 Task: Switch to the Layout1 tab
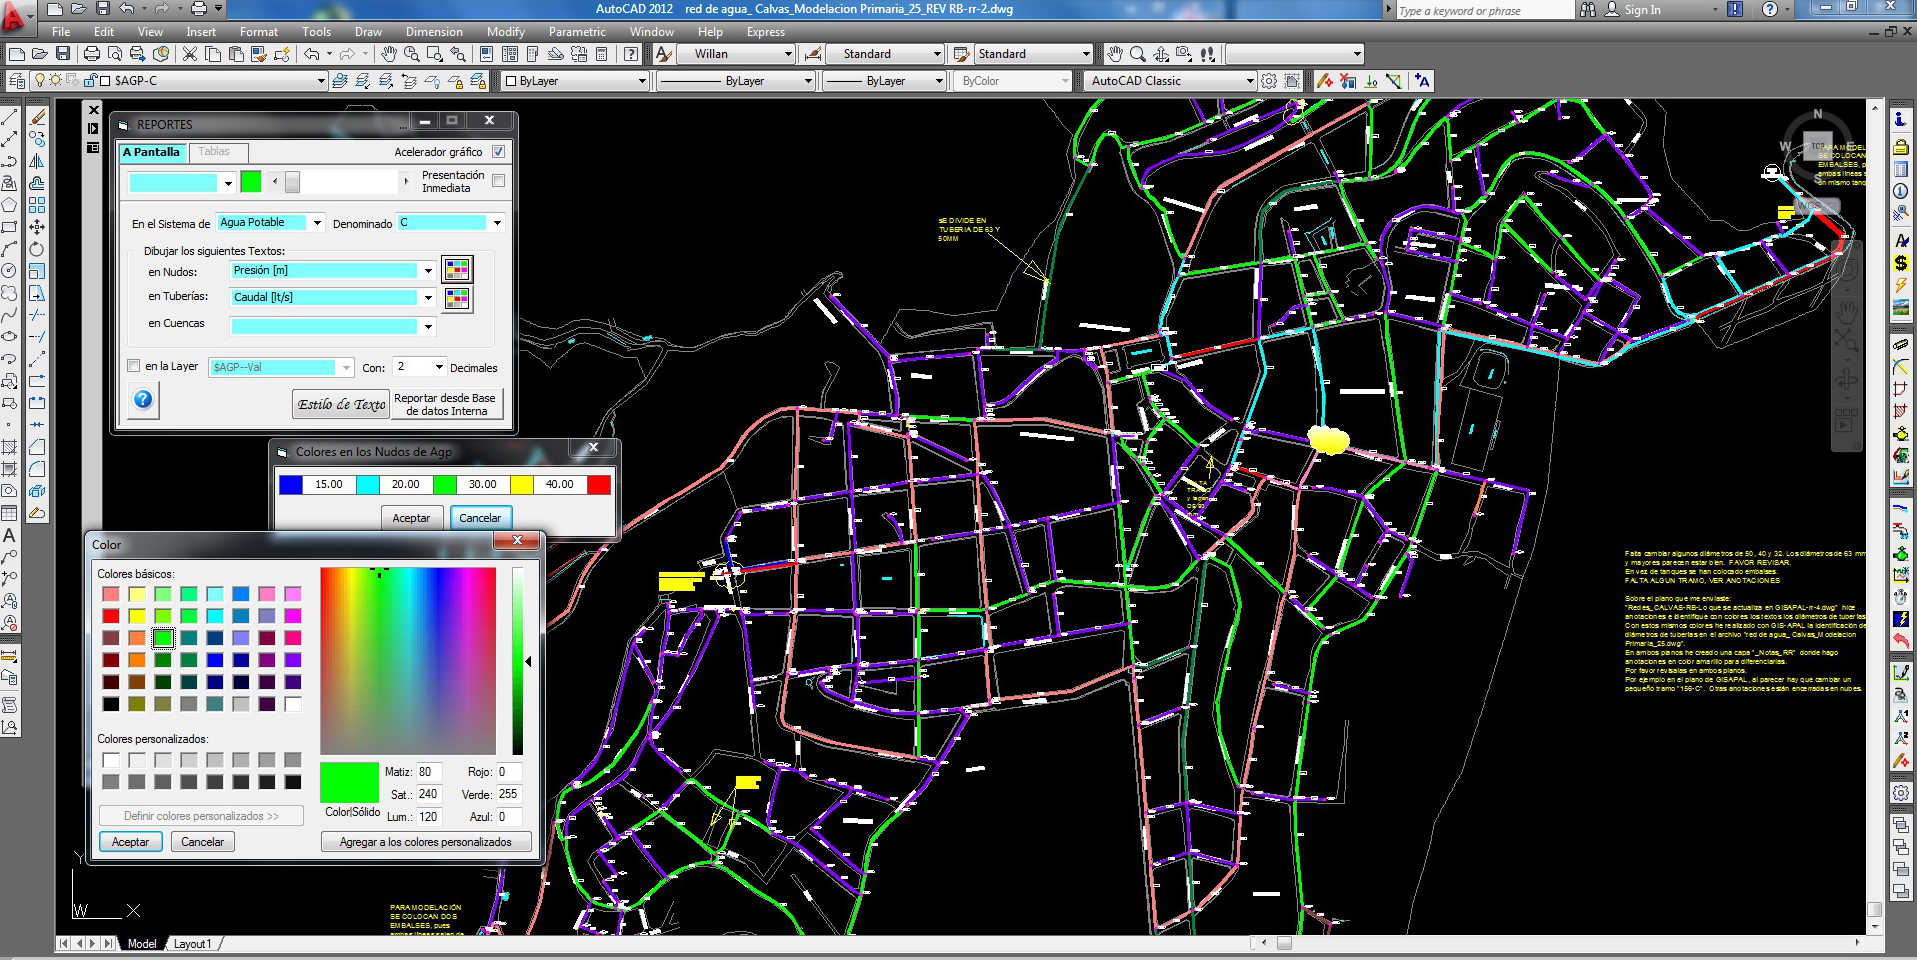tap(192, 943)
